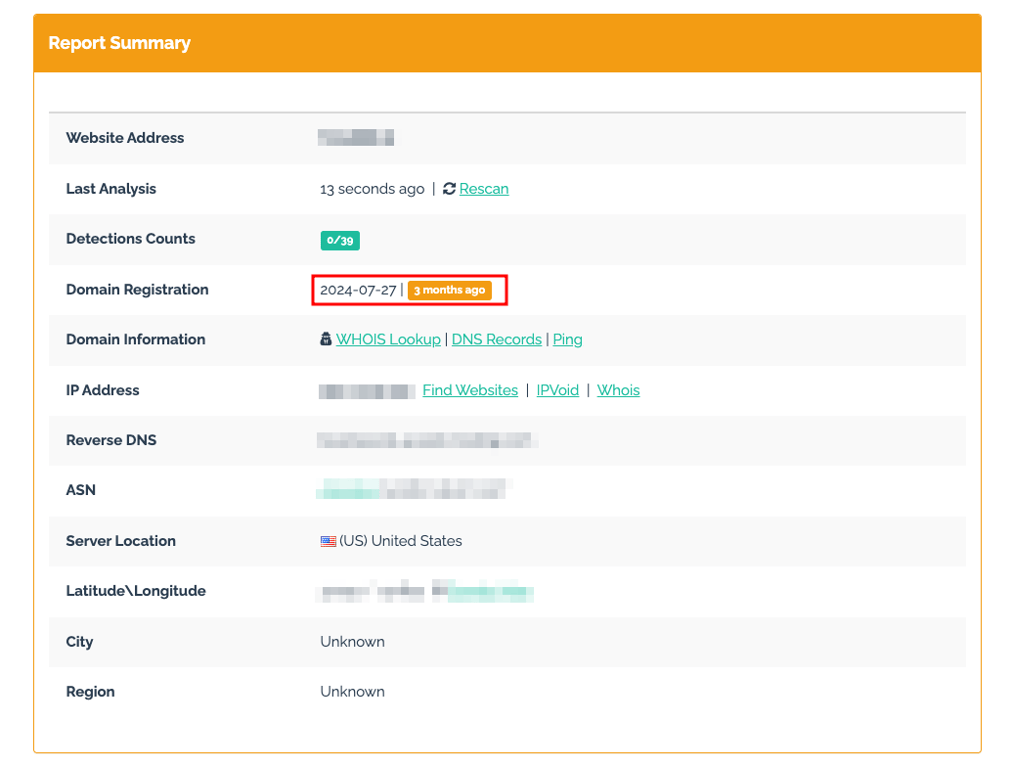The height and width of the screenshot is (768, 1012).
Task: Click the circular Rescan refresh icon
Action: tap(448, 188)
